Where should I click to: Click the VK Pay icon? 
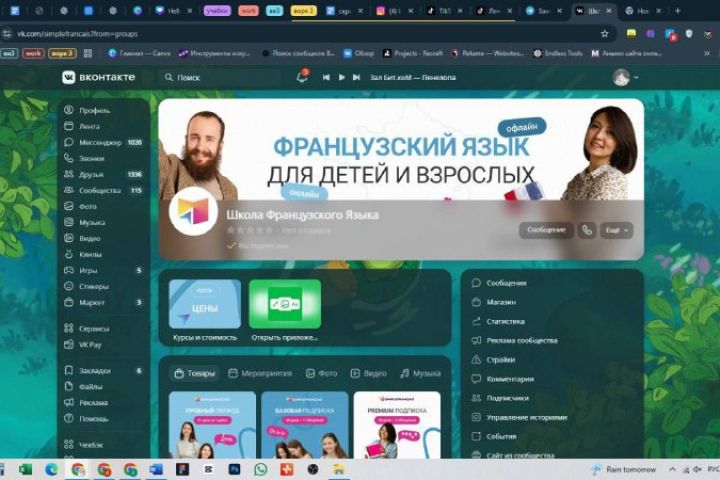click(69, 344)
